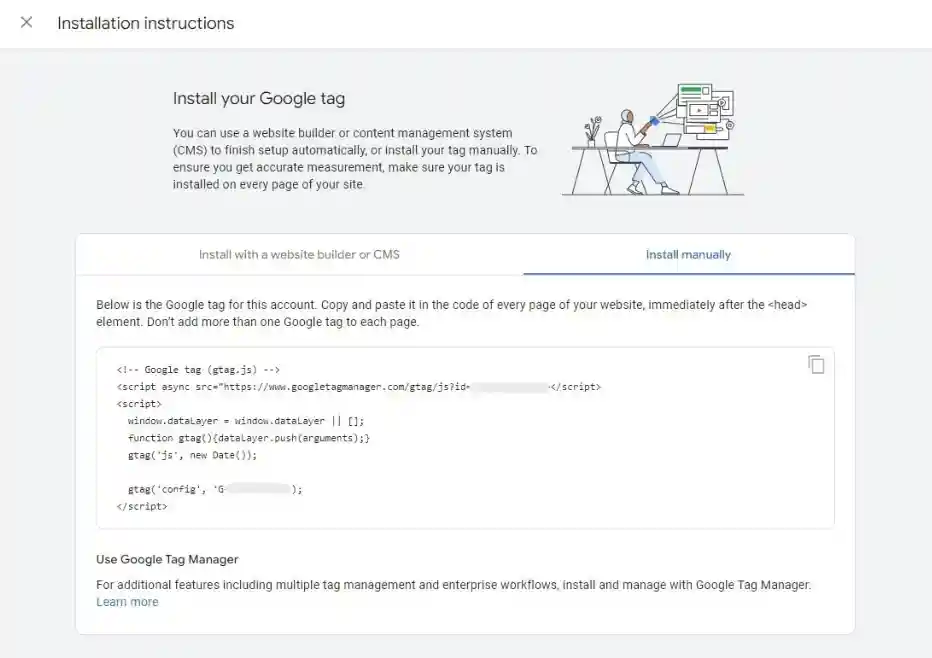Select the Install manually tab
Screen dimensions: 932x658
click(687, 255)
